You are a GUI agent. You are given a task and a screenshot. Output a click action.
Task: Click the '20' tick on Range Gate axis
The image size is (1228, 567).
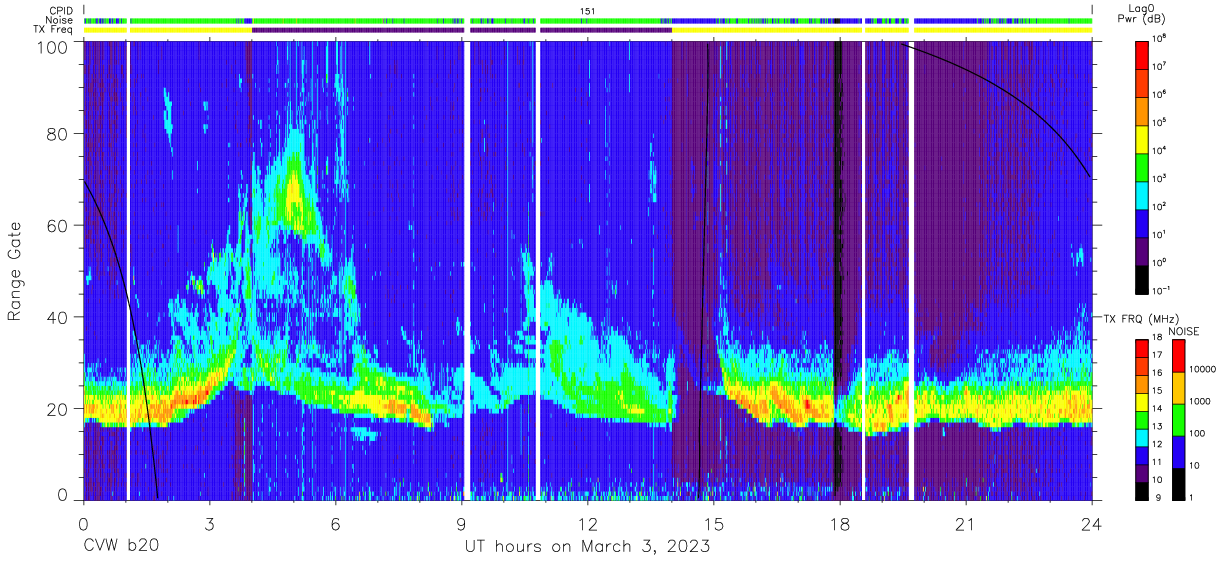pyautogui.click(x=59, y=408)
